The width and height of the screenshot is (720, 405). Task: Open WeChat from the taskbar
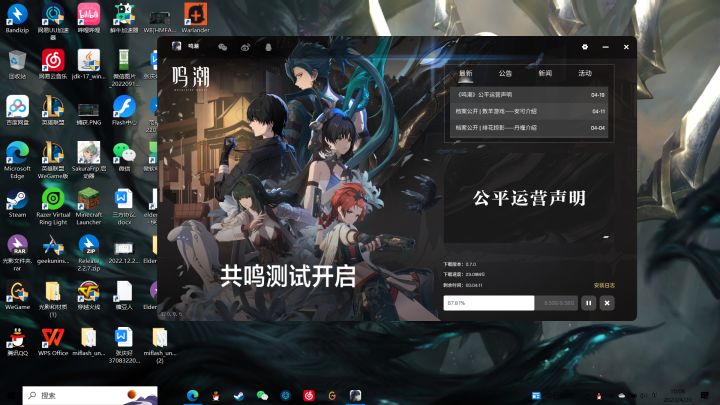coord(262,395)
